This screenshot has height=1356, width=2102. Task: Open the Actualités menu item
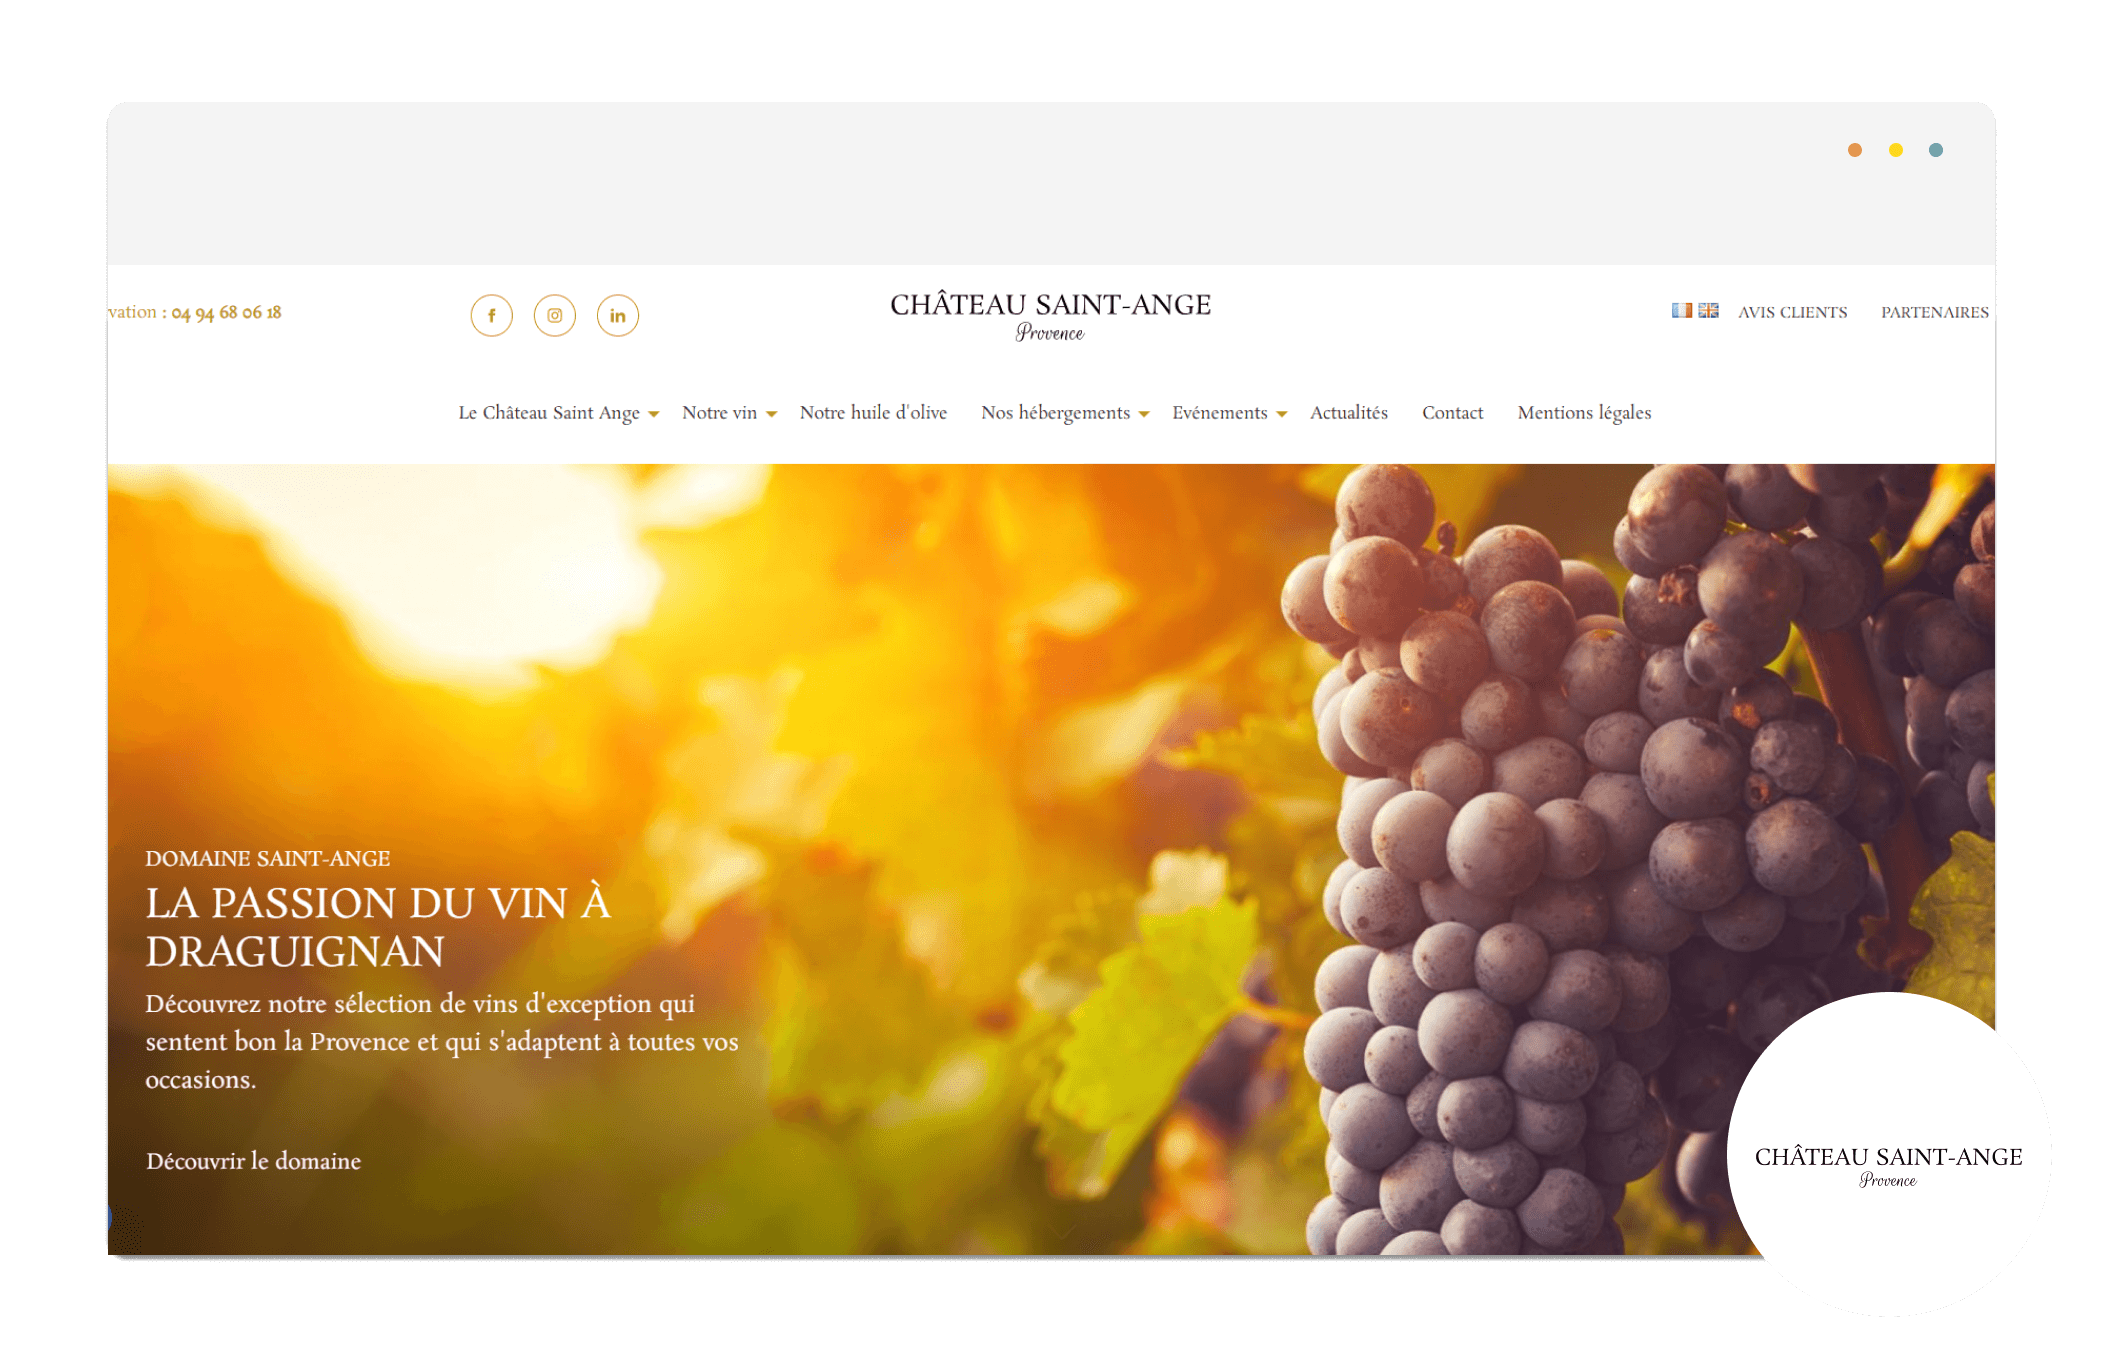1348,413
